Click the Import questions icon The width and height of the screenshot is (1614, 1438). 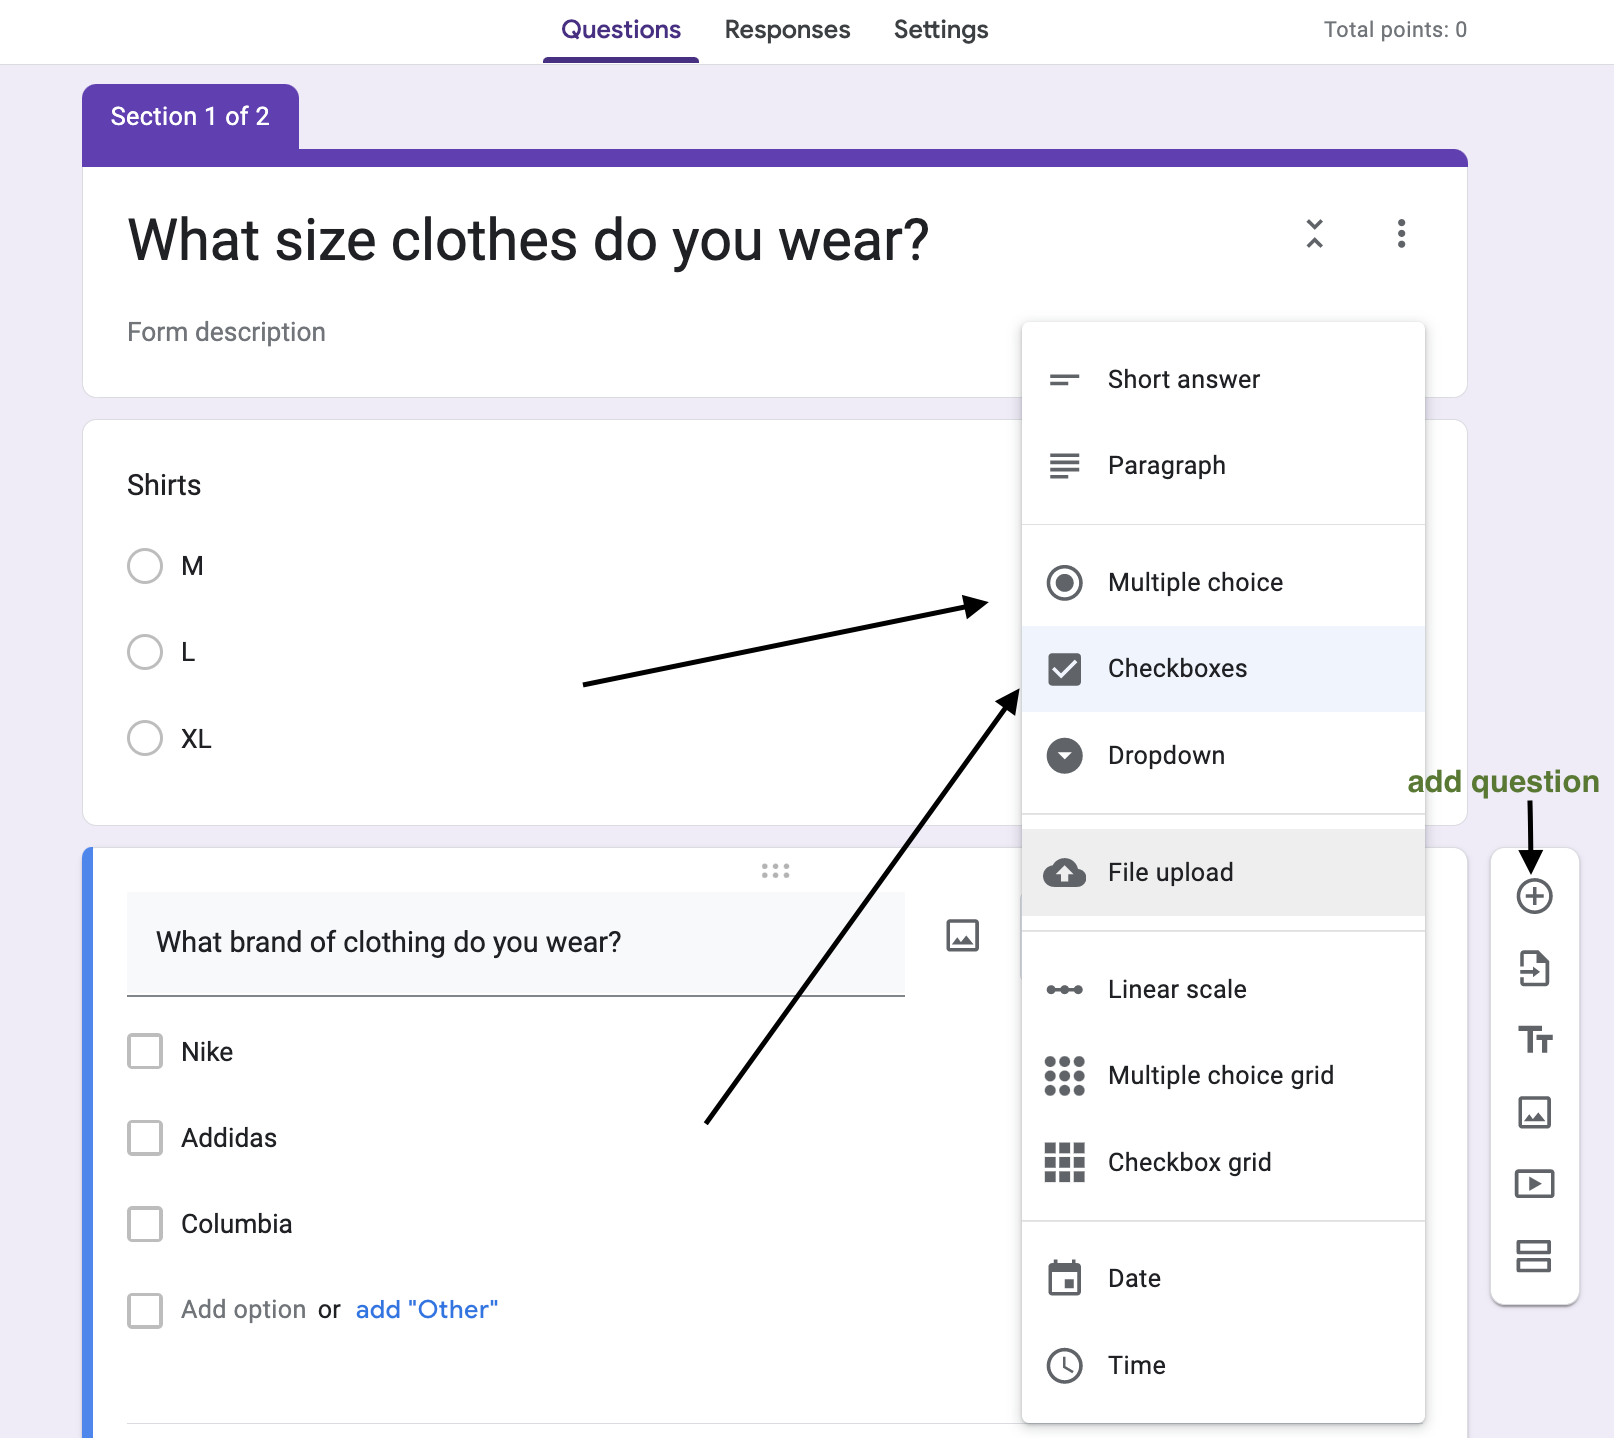(x=1534, y=967)
